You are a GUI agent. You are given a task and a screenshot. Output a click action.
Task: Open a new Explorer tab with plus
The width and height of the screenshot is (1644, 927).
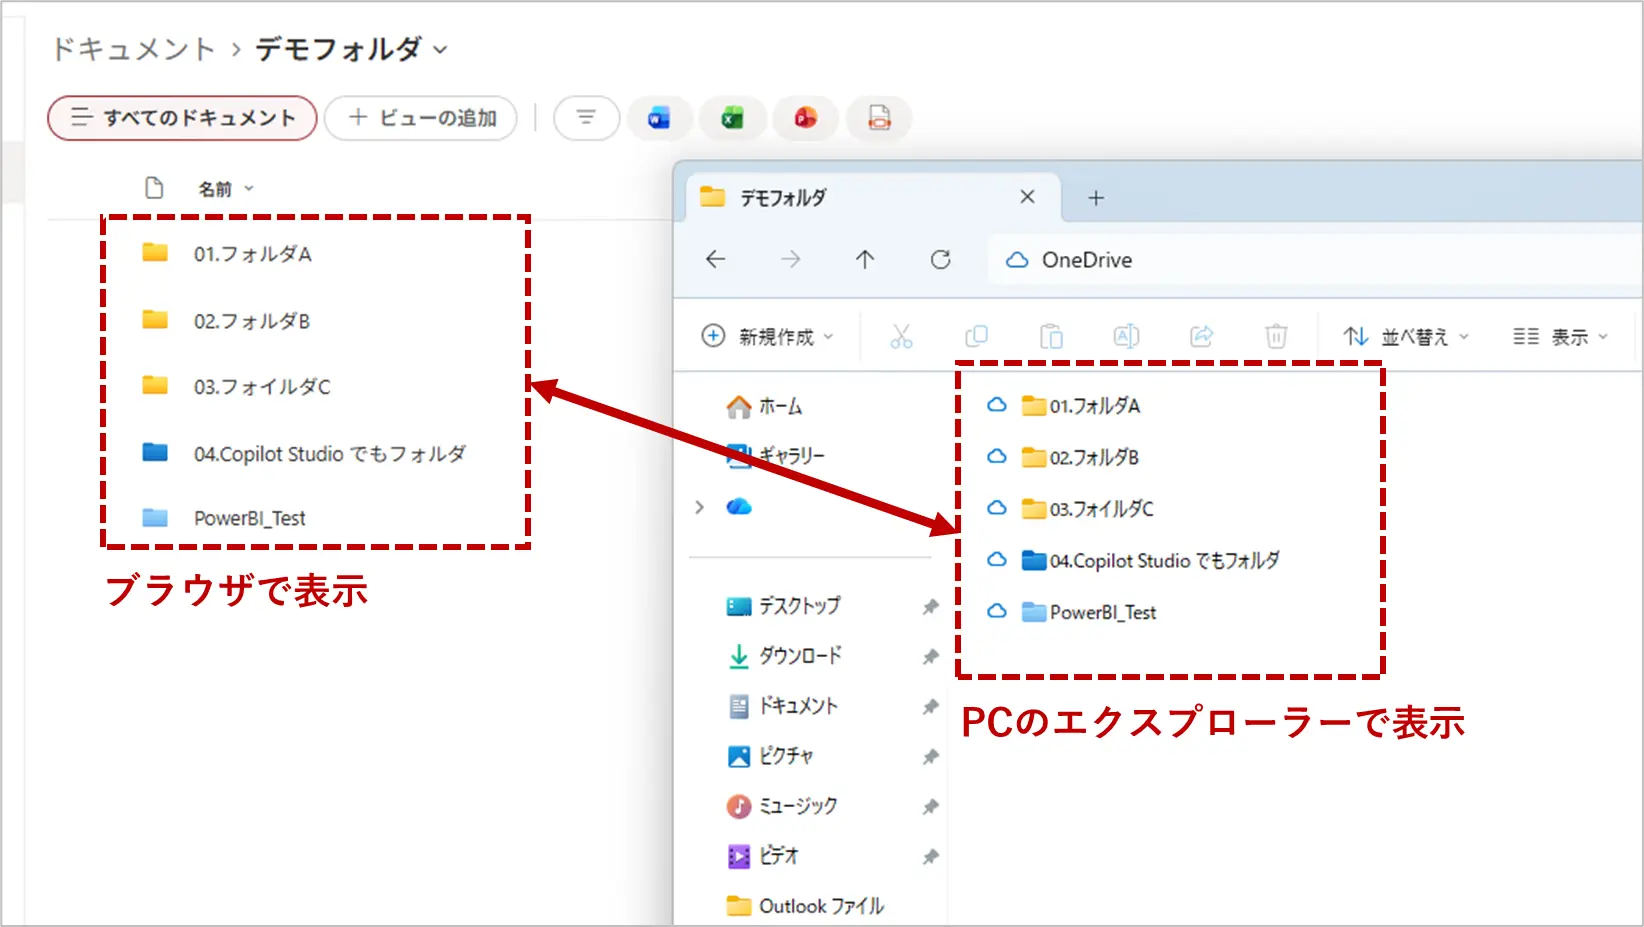point(1096,198)
